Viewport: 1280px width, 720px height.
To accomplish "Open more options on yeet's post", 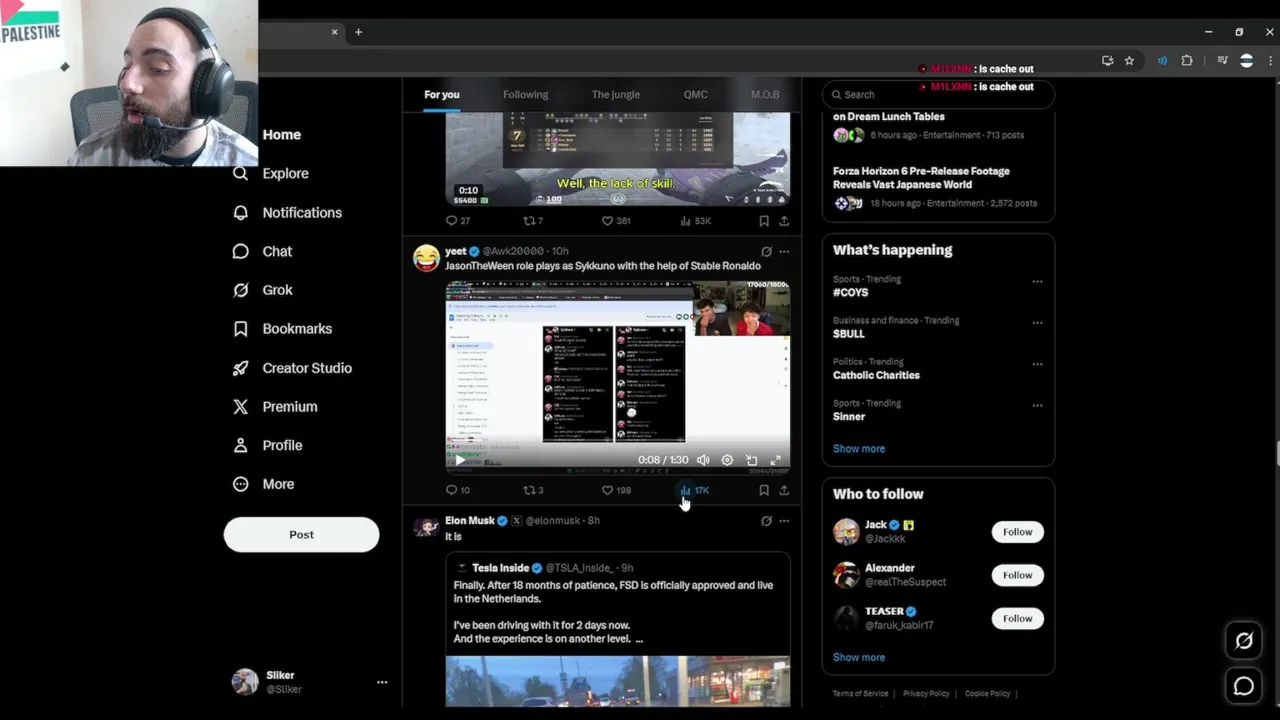I will [x=784, y=251].
